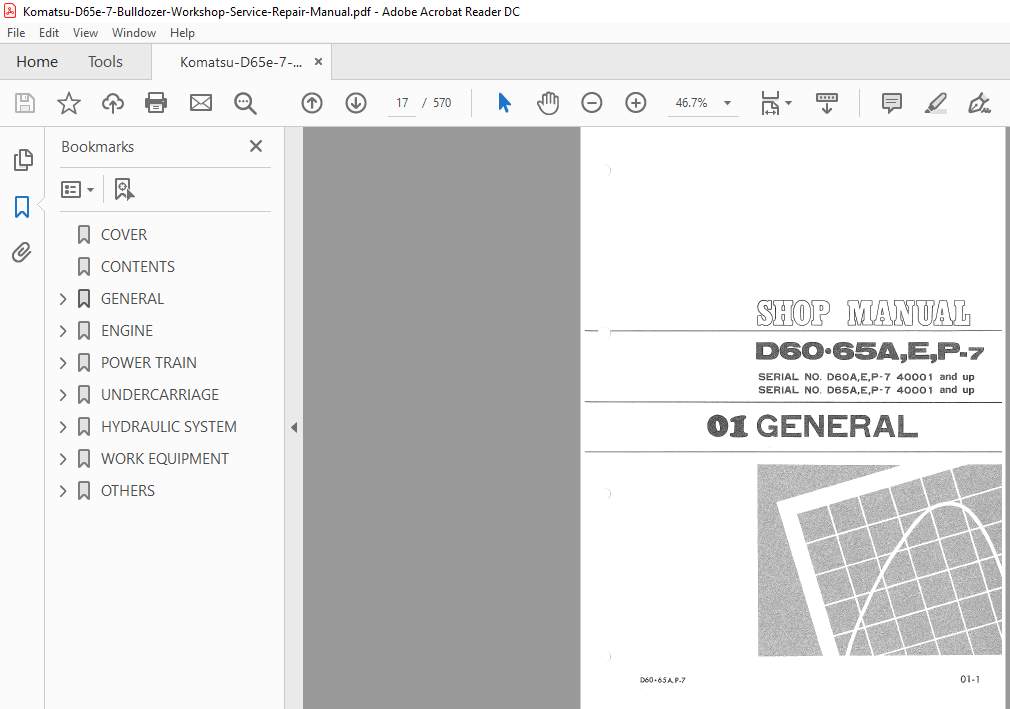The image size is (1010, 709).
Task: Expand the ENGINE bookmark
Action: pyautogui.click(x=63, y=331)
